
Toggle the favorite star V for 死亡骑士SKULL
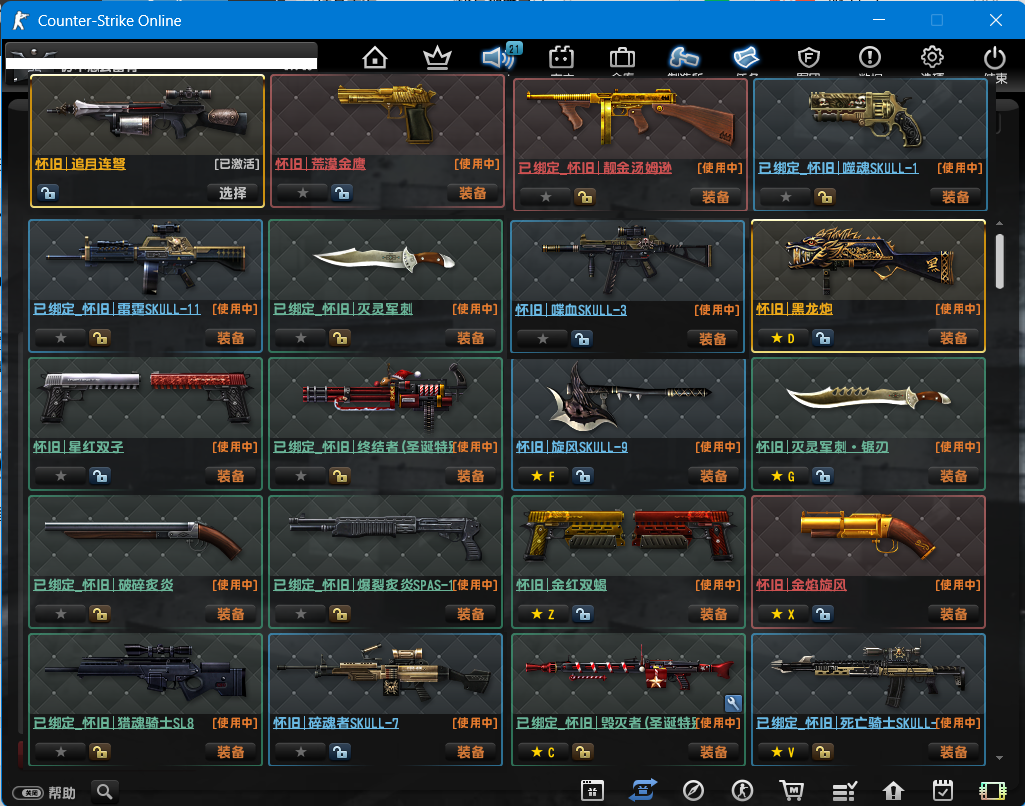click(783, 752)
